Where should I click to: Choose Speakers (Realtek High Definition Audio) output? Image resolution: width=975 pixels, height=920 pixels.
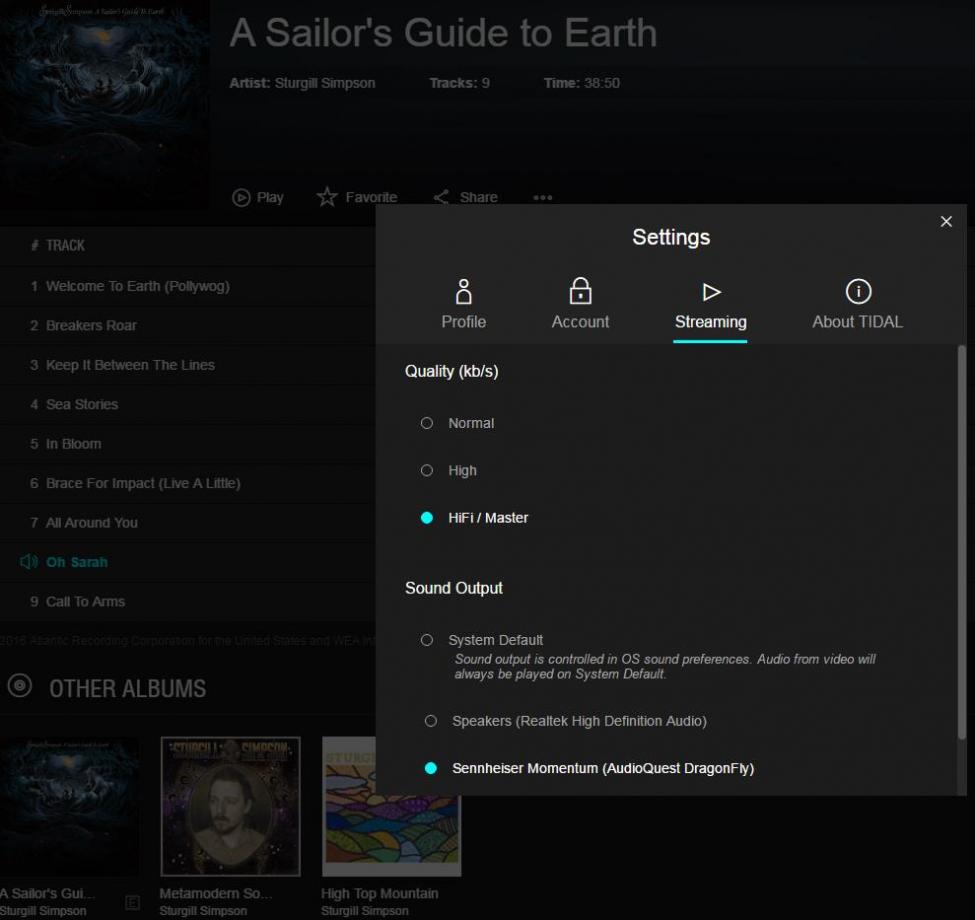[x=430, y=721]
